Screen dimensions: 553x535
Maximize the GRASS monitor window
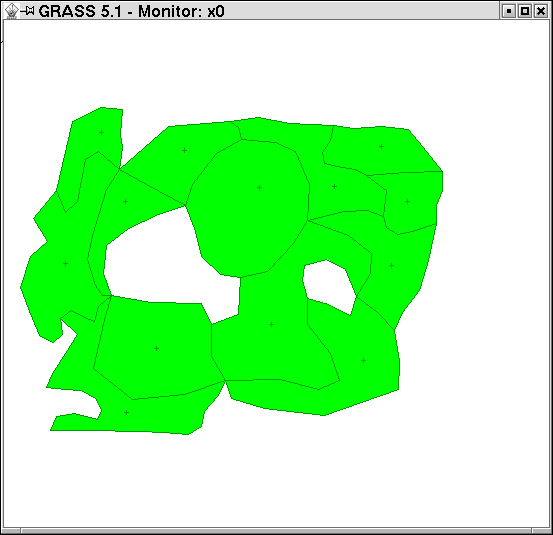[525, 11]
